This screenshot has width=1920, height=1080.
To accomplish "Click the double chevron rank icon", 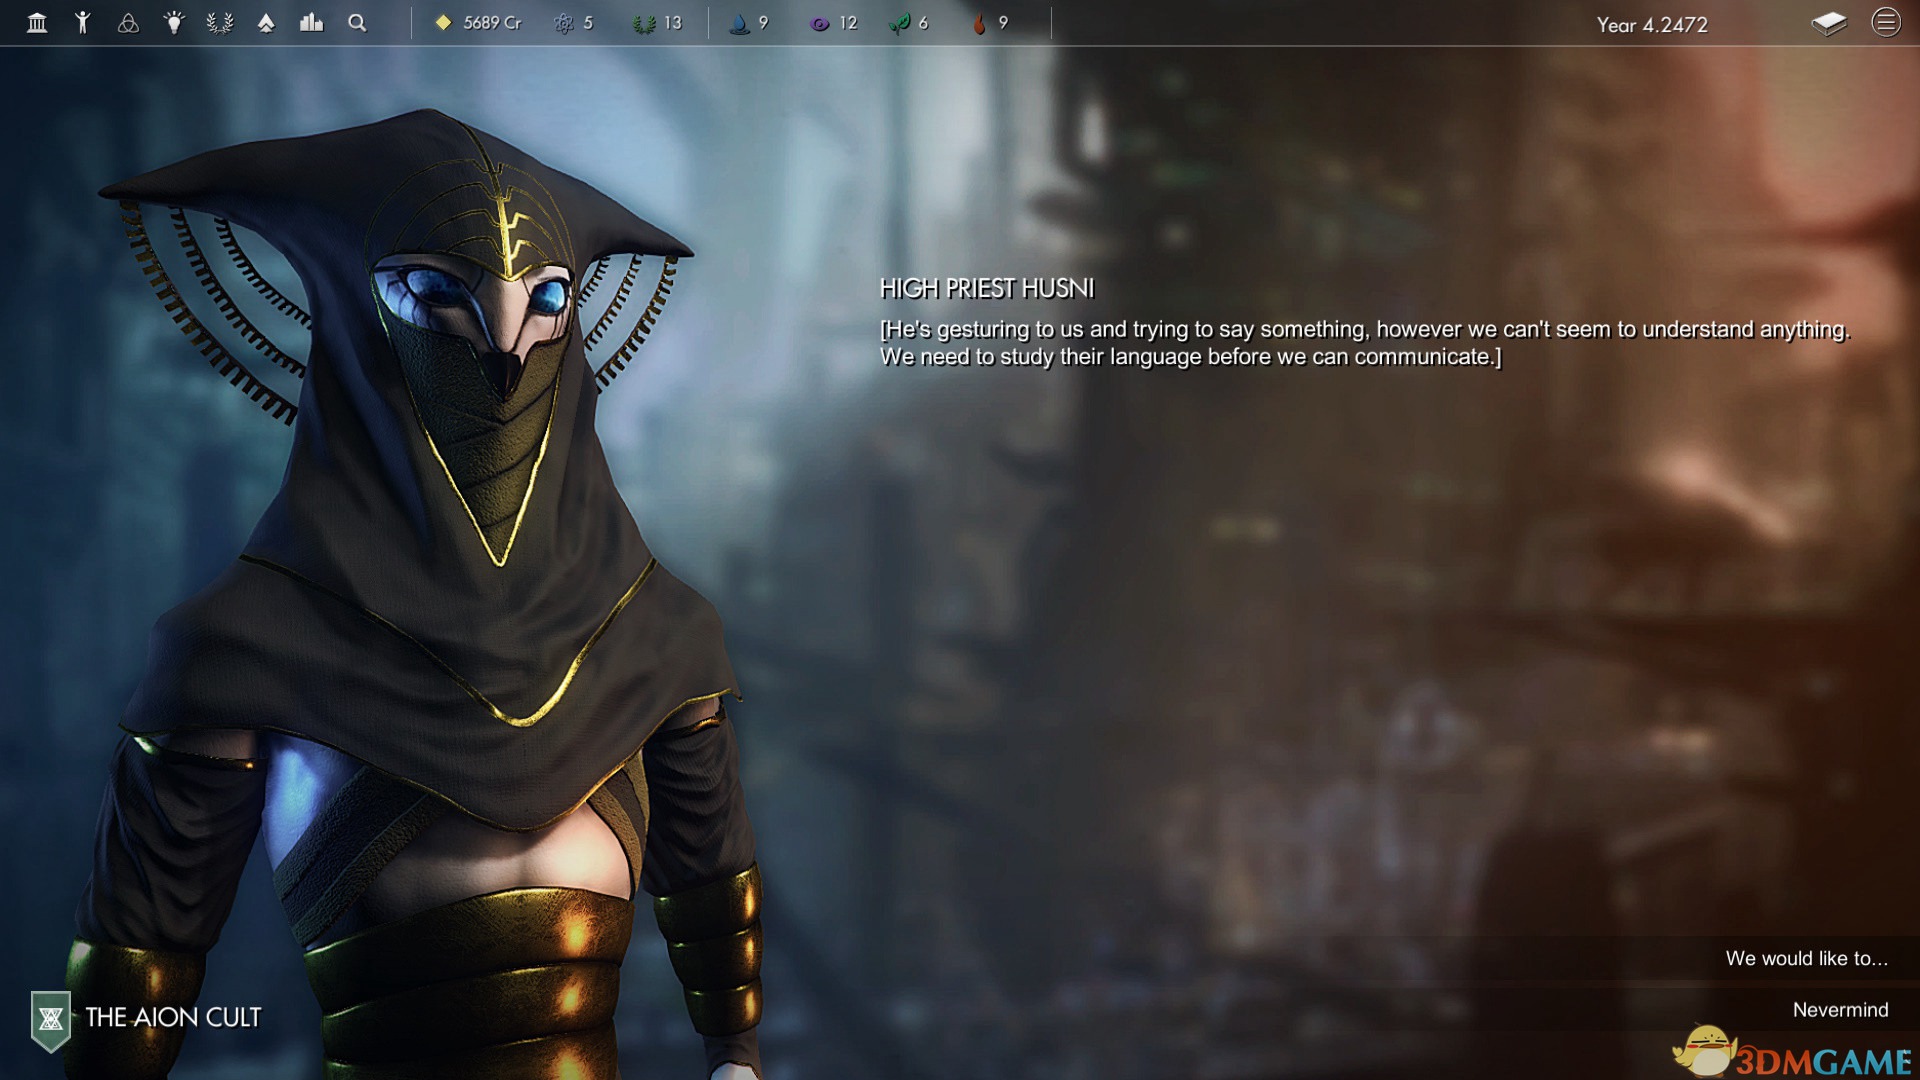I will coord(266,23).
